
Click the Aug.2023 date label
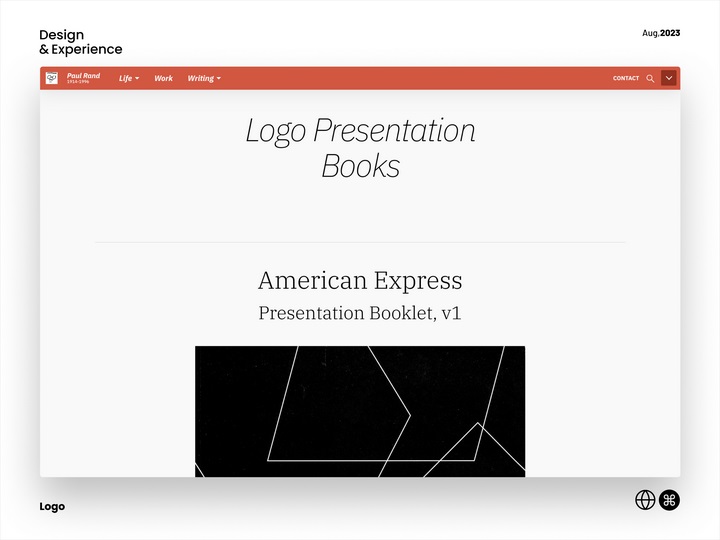tap(661, 33)
